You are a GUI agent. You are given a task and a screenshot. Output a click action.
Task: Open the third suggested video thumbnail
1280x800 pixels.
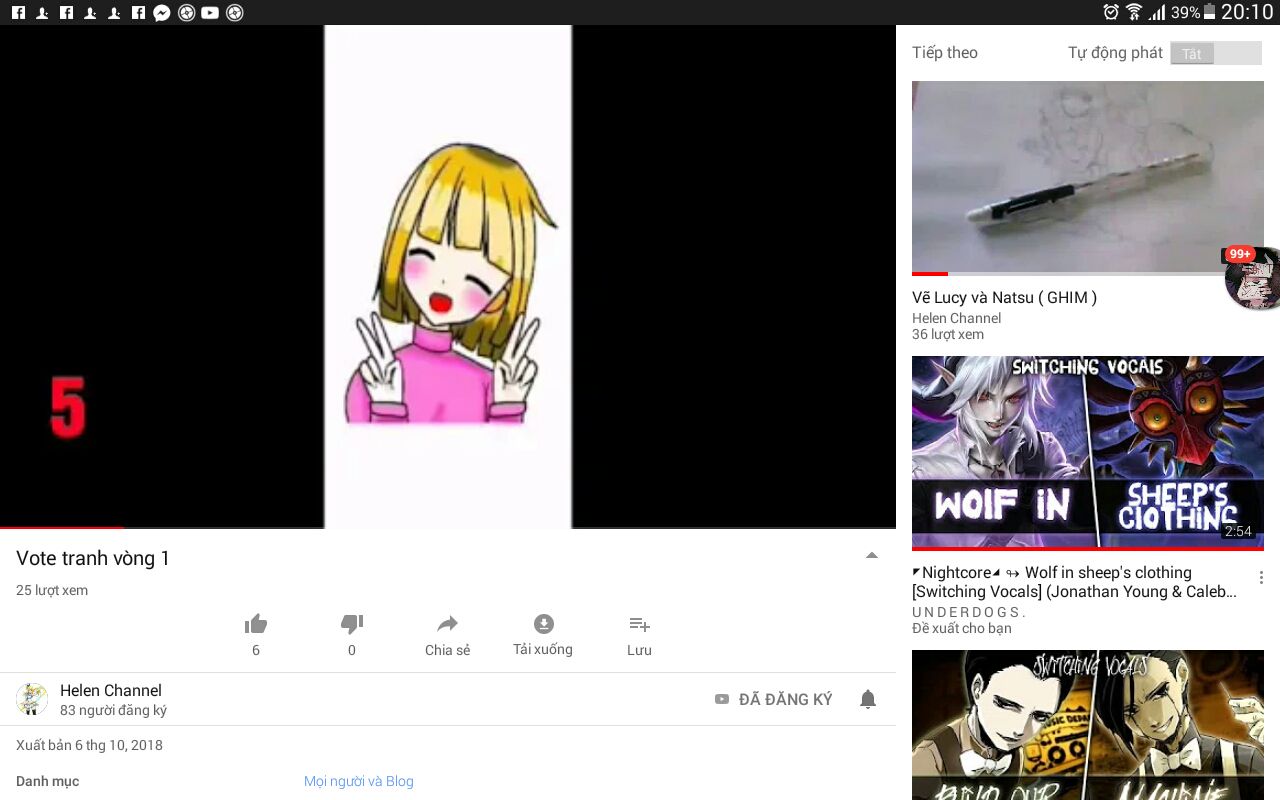coord(1087,725)
